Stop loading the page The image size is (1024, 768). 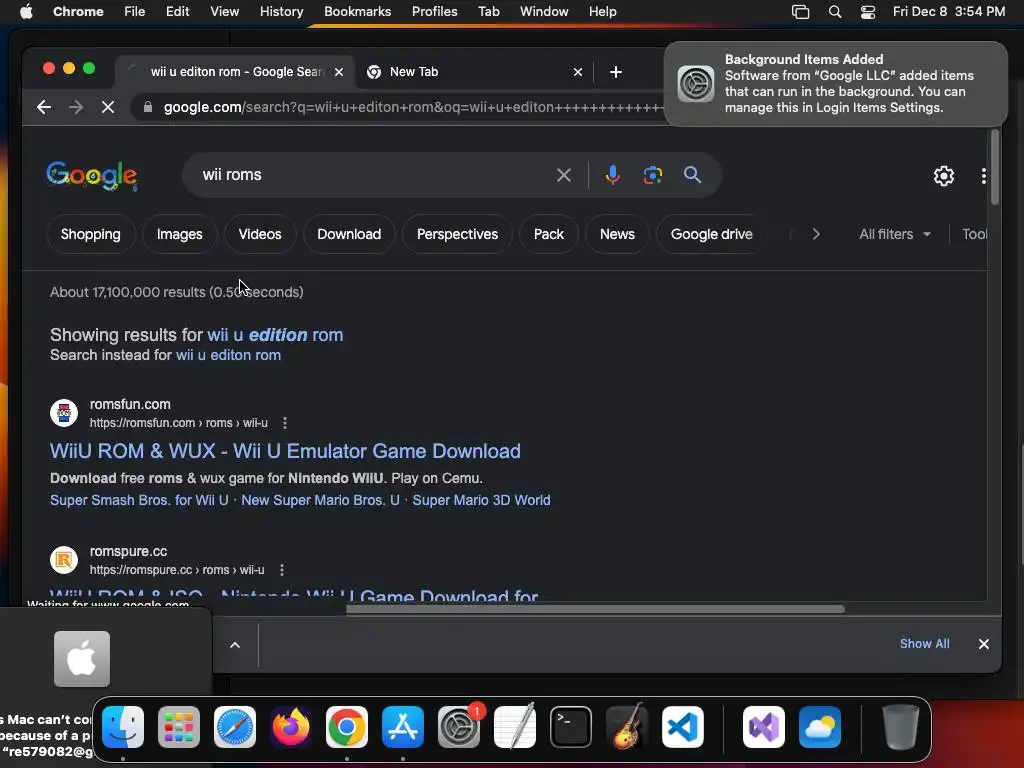click(108, 107)
